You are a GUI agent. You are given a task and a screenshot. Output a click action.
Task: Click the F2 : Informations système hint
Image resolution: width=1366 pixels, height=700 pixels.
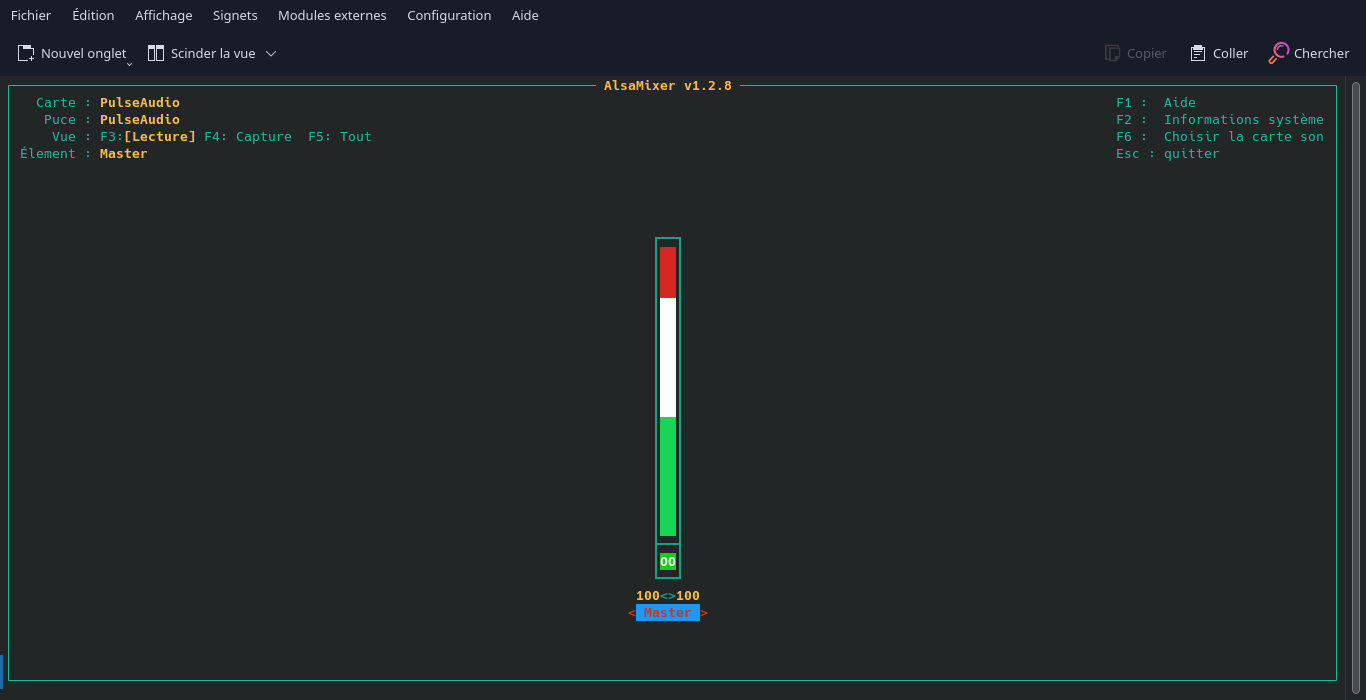[1220, 120]
